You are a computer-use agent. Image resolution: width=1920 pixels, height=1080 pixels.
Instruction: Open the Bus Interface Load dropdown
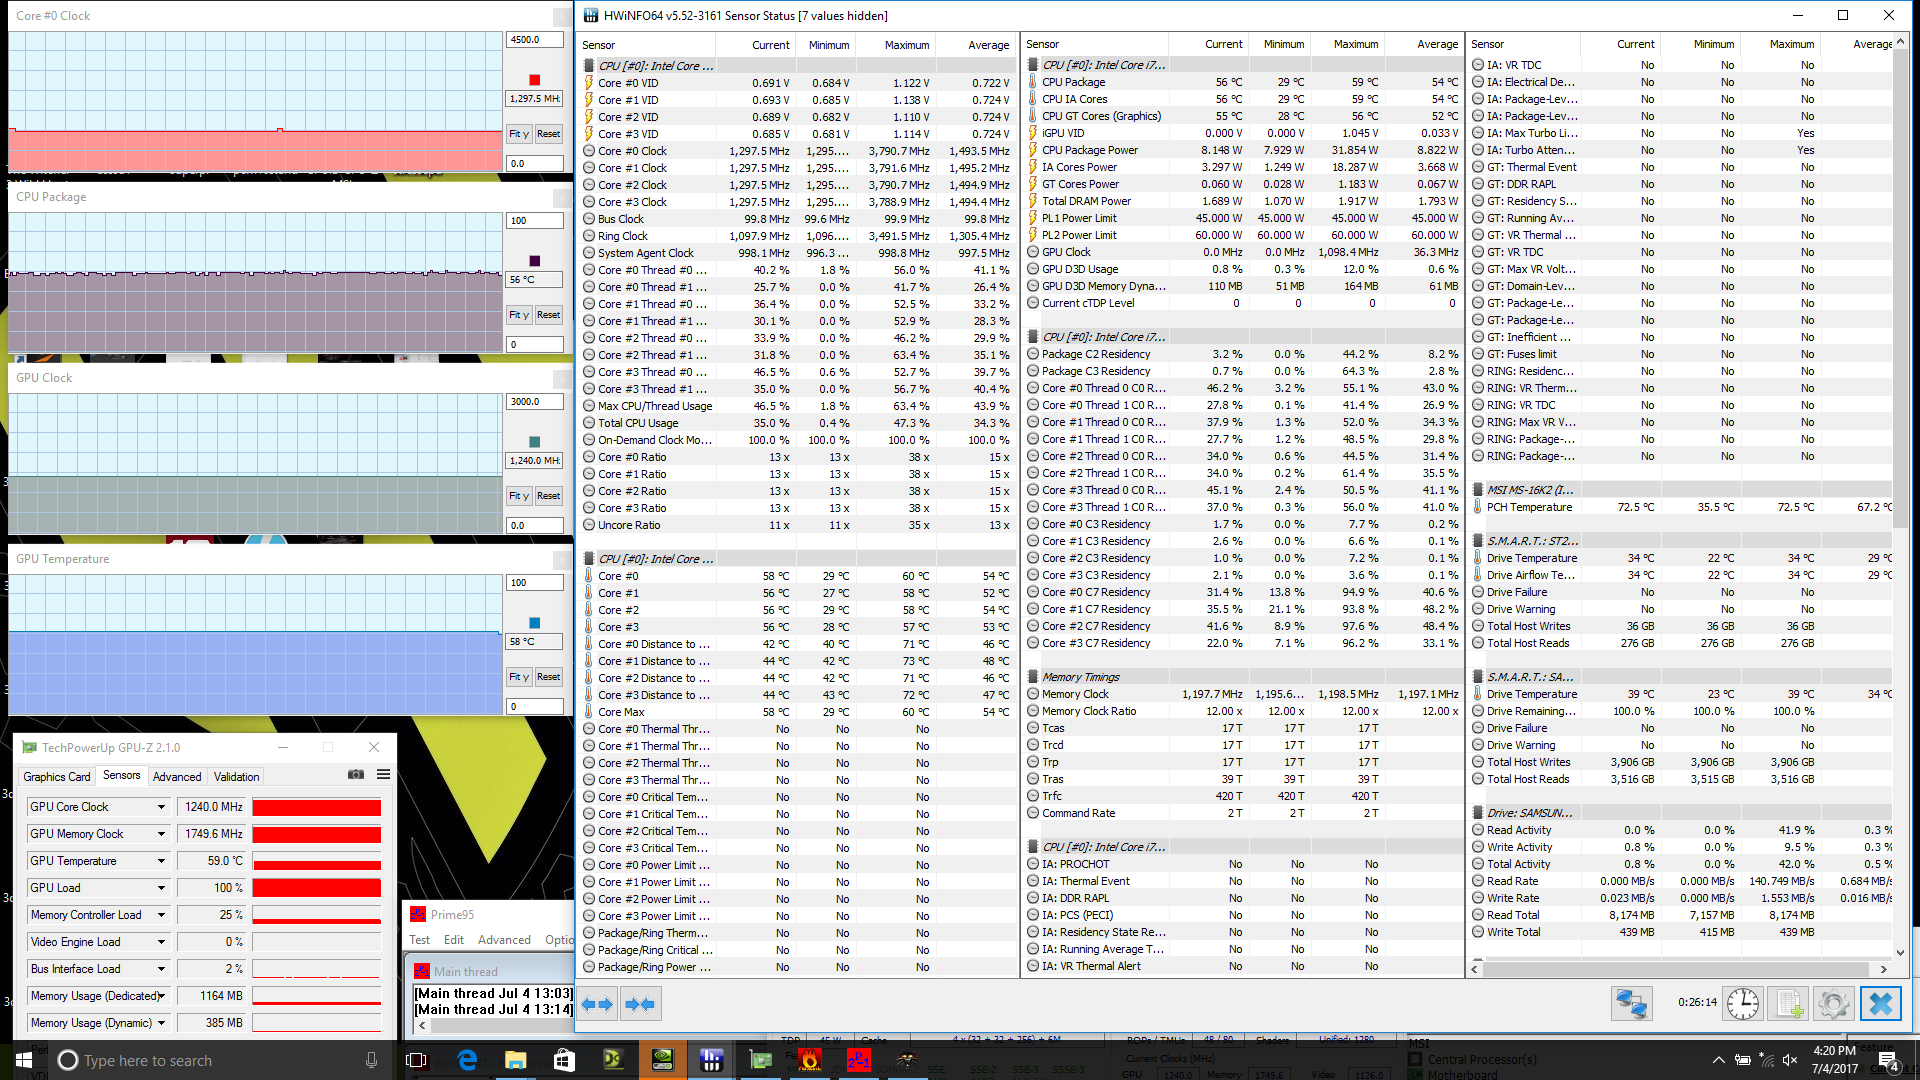pyautogui.click(x=160, y=969)
